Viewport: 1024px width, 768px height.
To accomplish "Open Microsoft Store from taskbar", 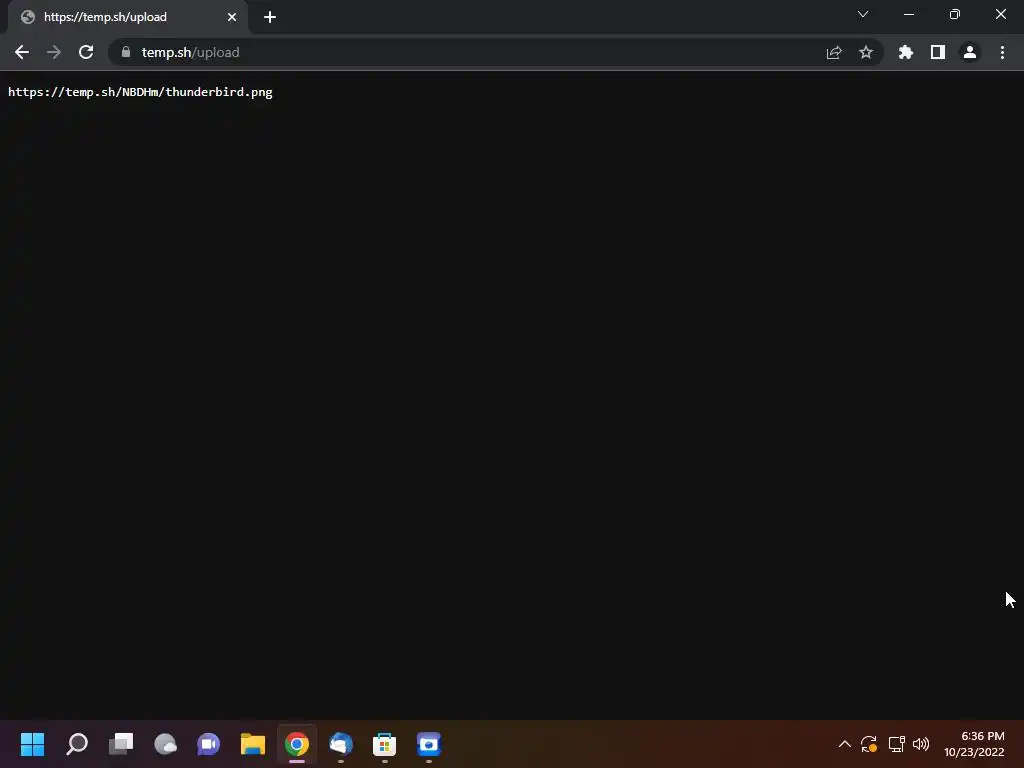I will pyautogui.click(x=385, y=744).
